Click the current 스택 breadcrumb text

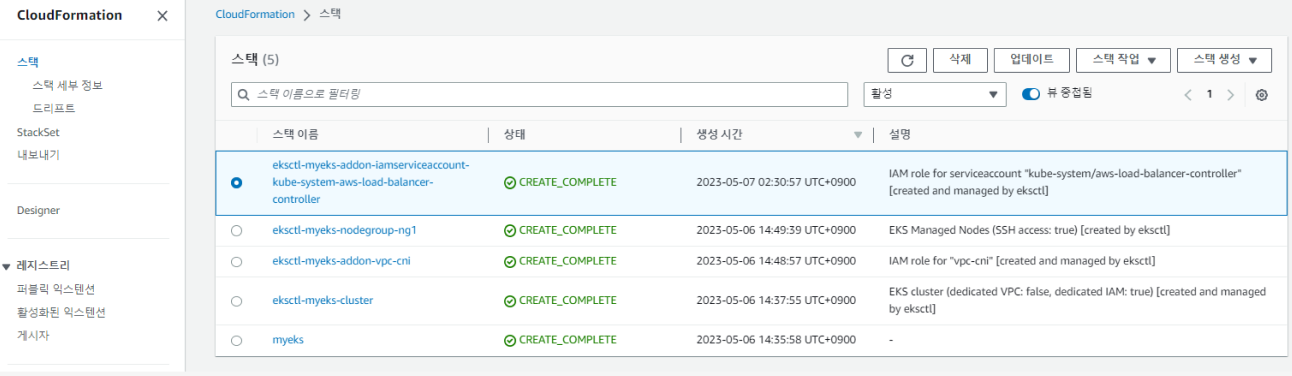coord(329,14)
